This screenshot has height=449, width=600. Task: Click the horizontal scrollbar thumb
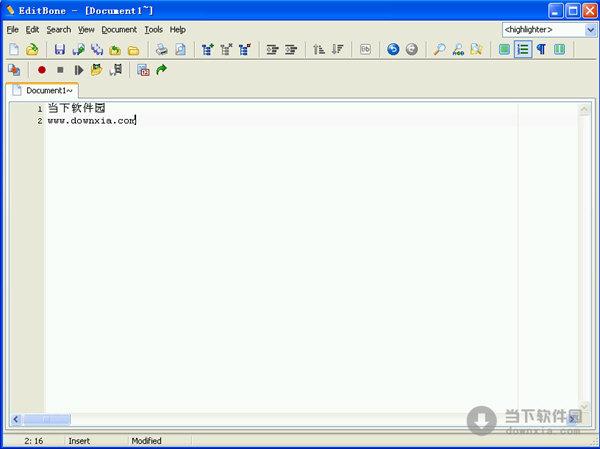point(46,419)
